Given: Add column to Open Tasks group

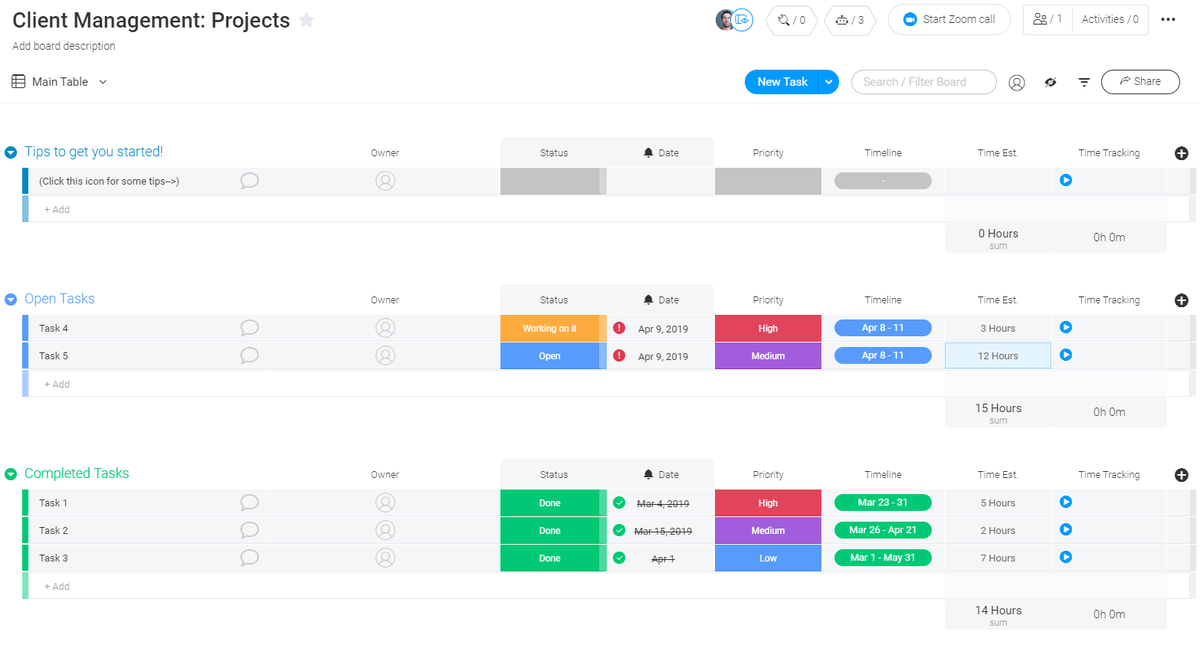Looking at the screenshot, I should [x=1181, y=300].
